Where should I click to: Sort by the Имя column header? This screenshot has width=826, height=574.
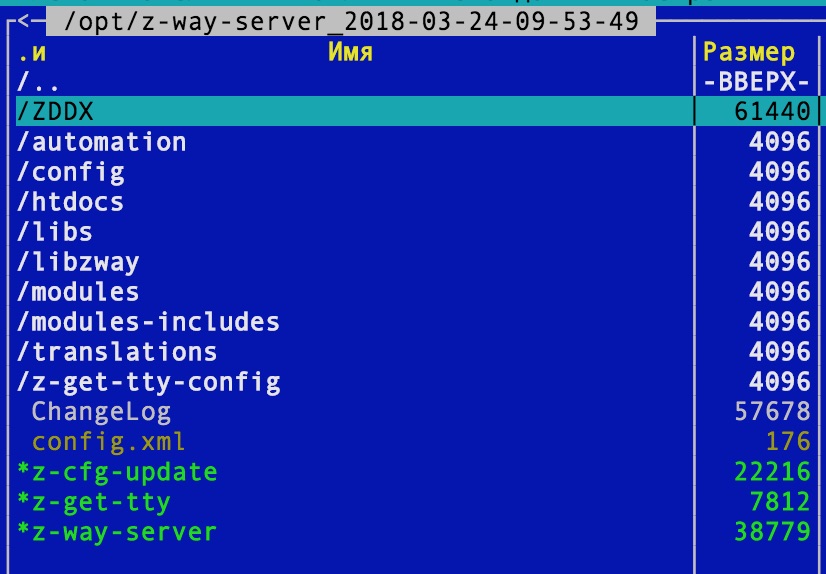coord(350,52)
